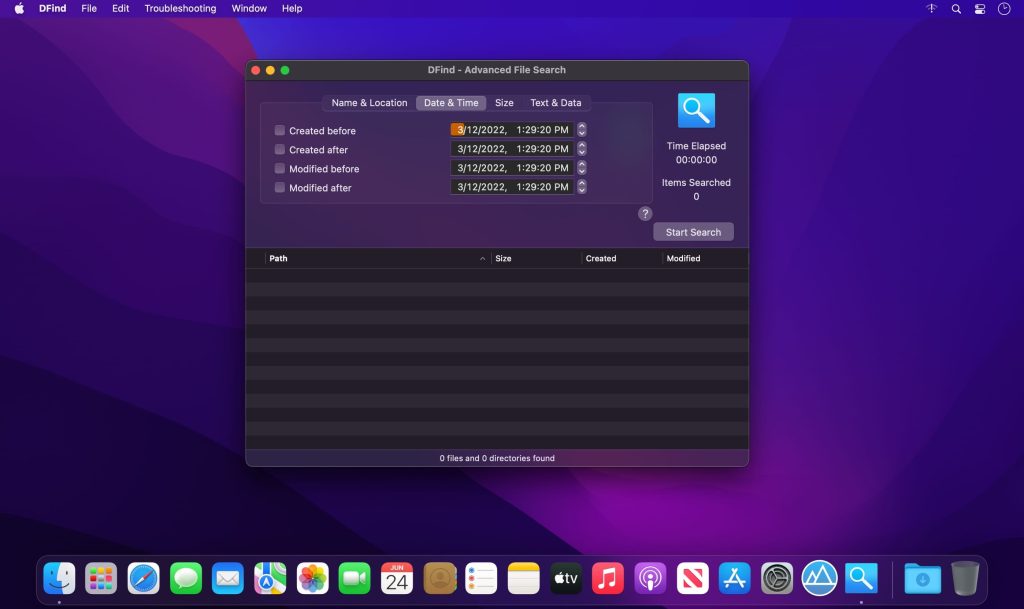Image resolution: width=1024 pixels, height=609 pixels.
Task: Switch to the Size tab
Action: coord(504,102)
